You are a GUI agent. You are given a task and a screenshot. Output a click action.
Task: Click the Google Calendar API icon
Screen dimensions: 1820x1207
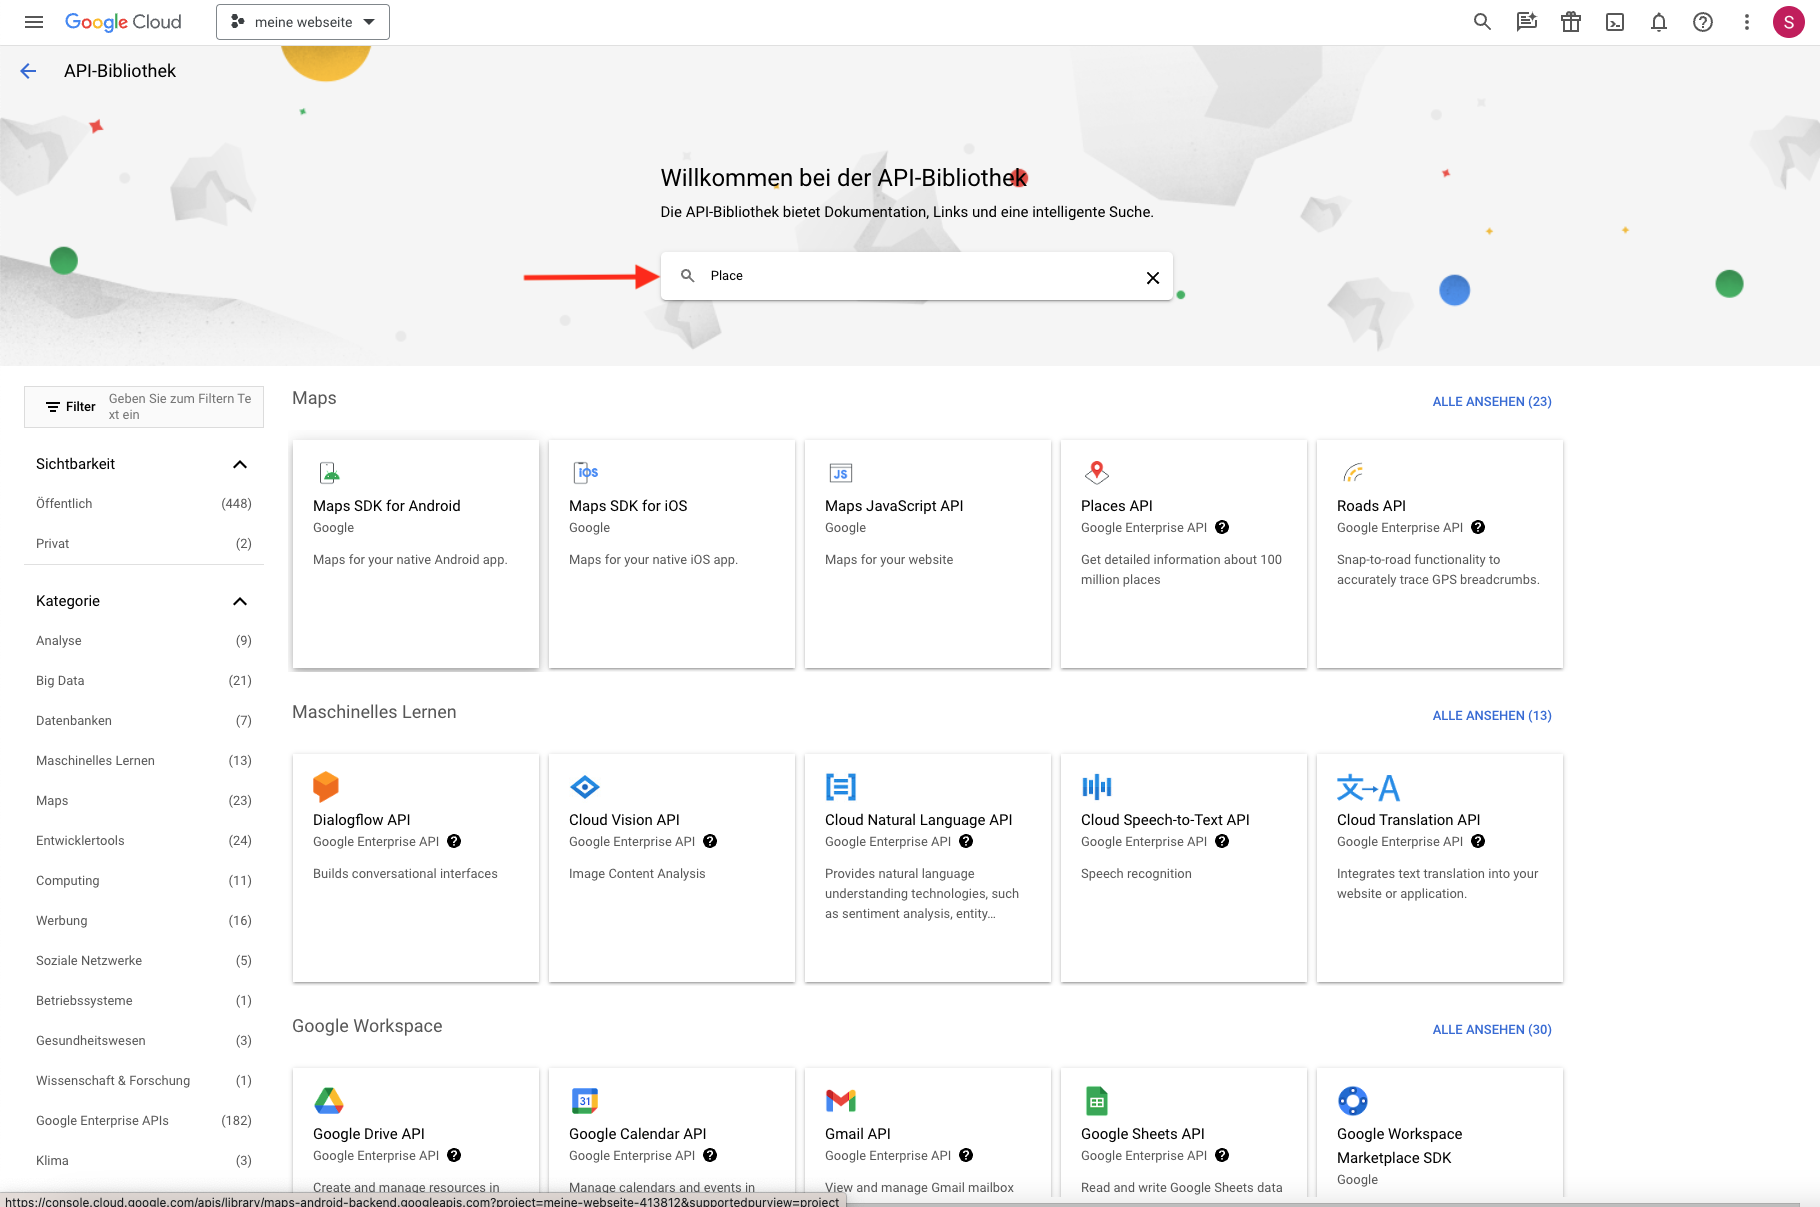point(585,1101)
